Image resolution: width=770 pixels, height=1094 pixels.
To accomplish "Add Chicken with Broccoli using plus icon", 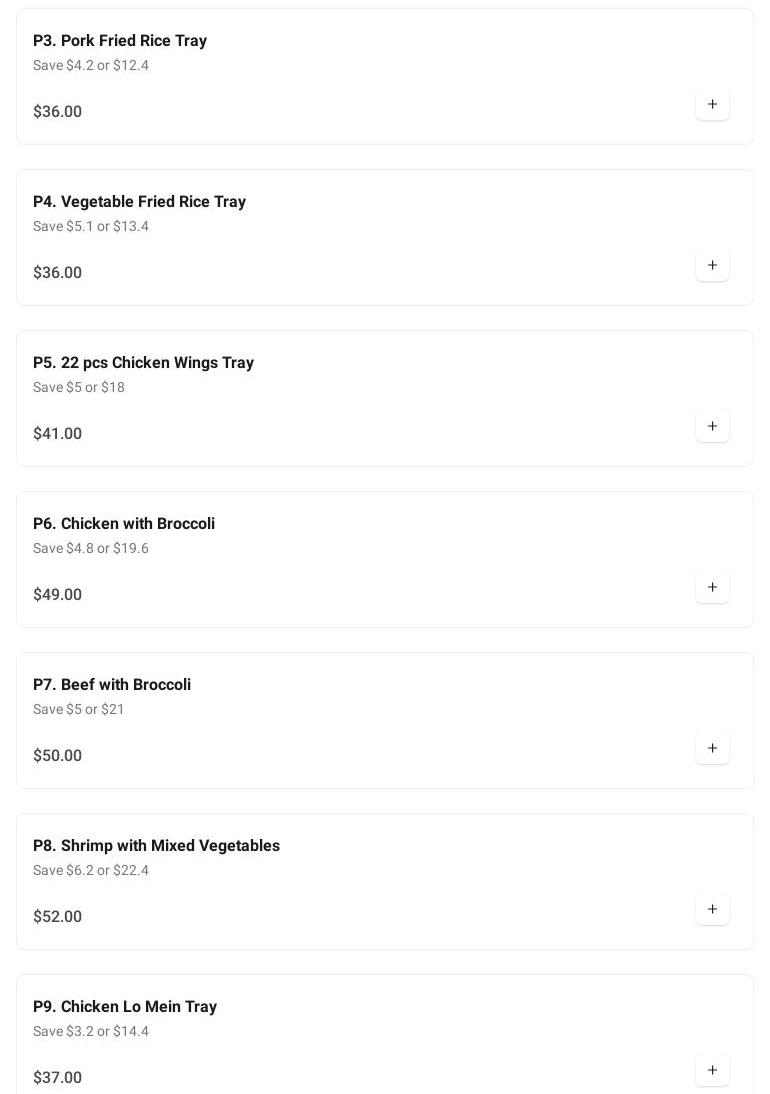I will click(712, 587).
